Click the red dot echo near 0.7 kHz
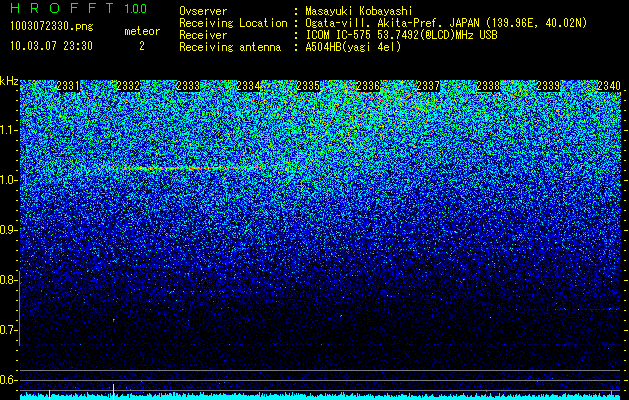The height and width of the screenshot is (400, 629). click(x=114, y=321)
